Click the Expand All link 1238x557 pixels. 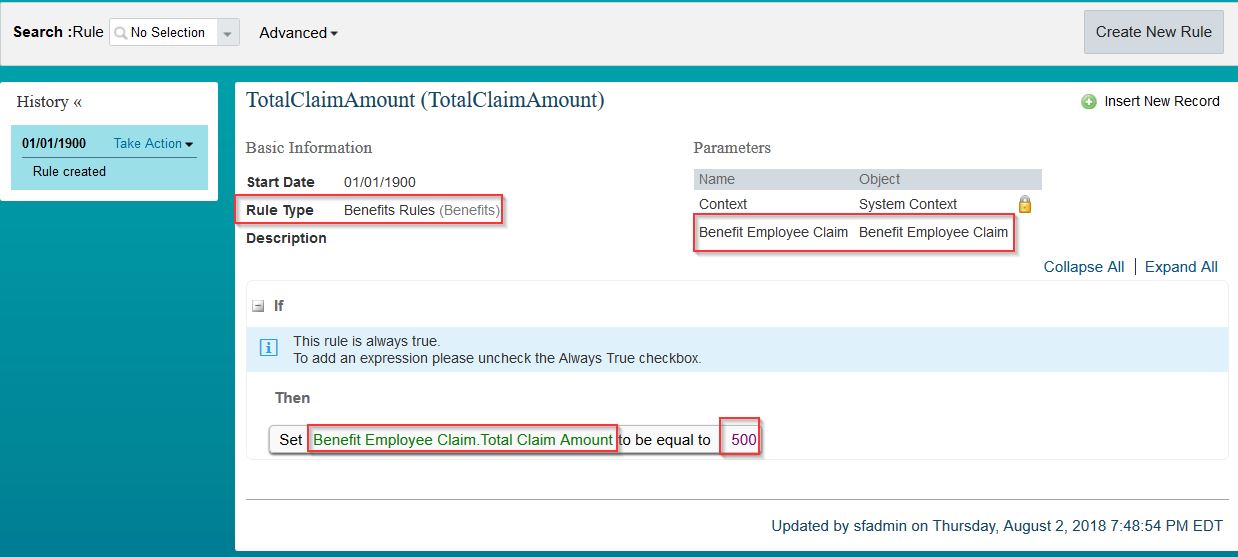pos(1181,267)
